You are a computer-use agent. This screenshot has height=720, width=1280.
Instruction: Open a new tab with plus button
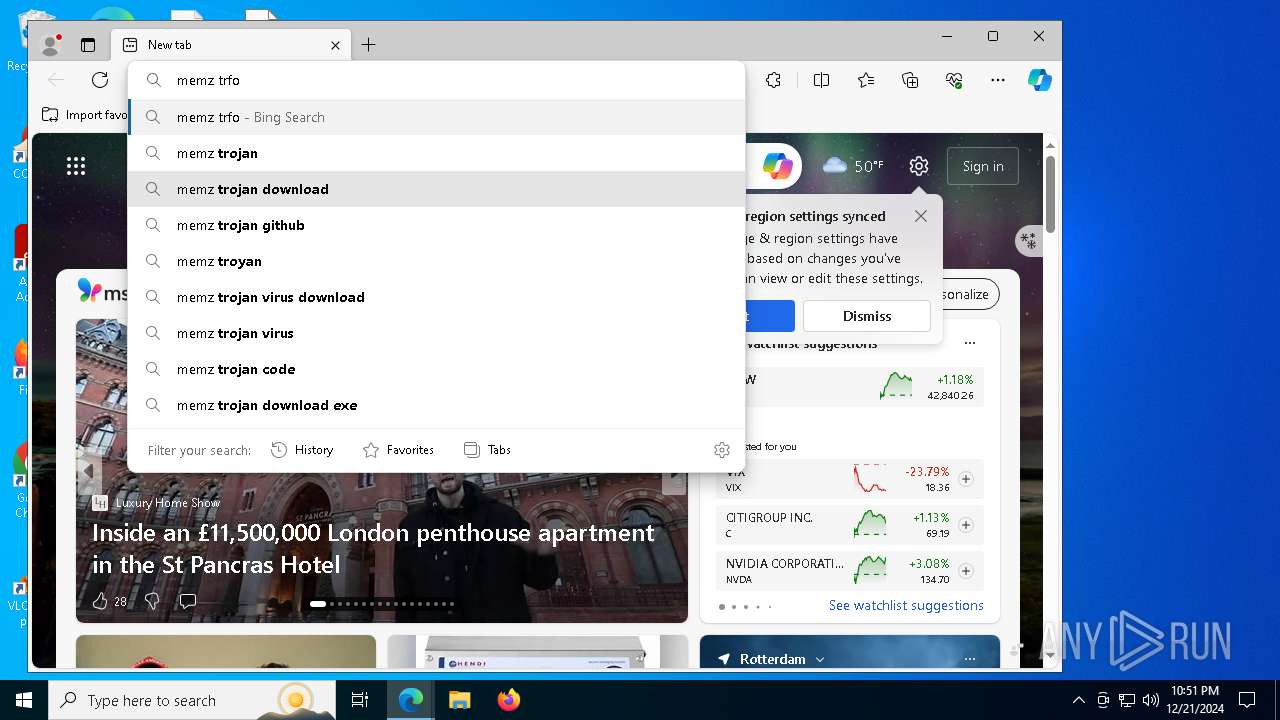click(368, 45)
